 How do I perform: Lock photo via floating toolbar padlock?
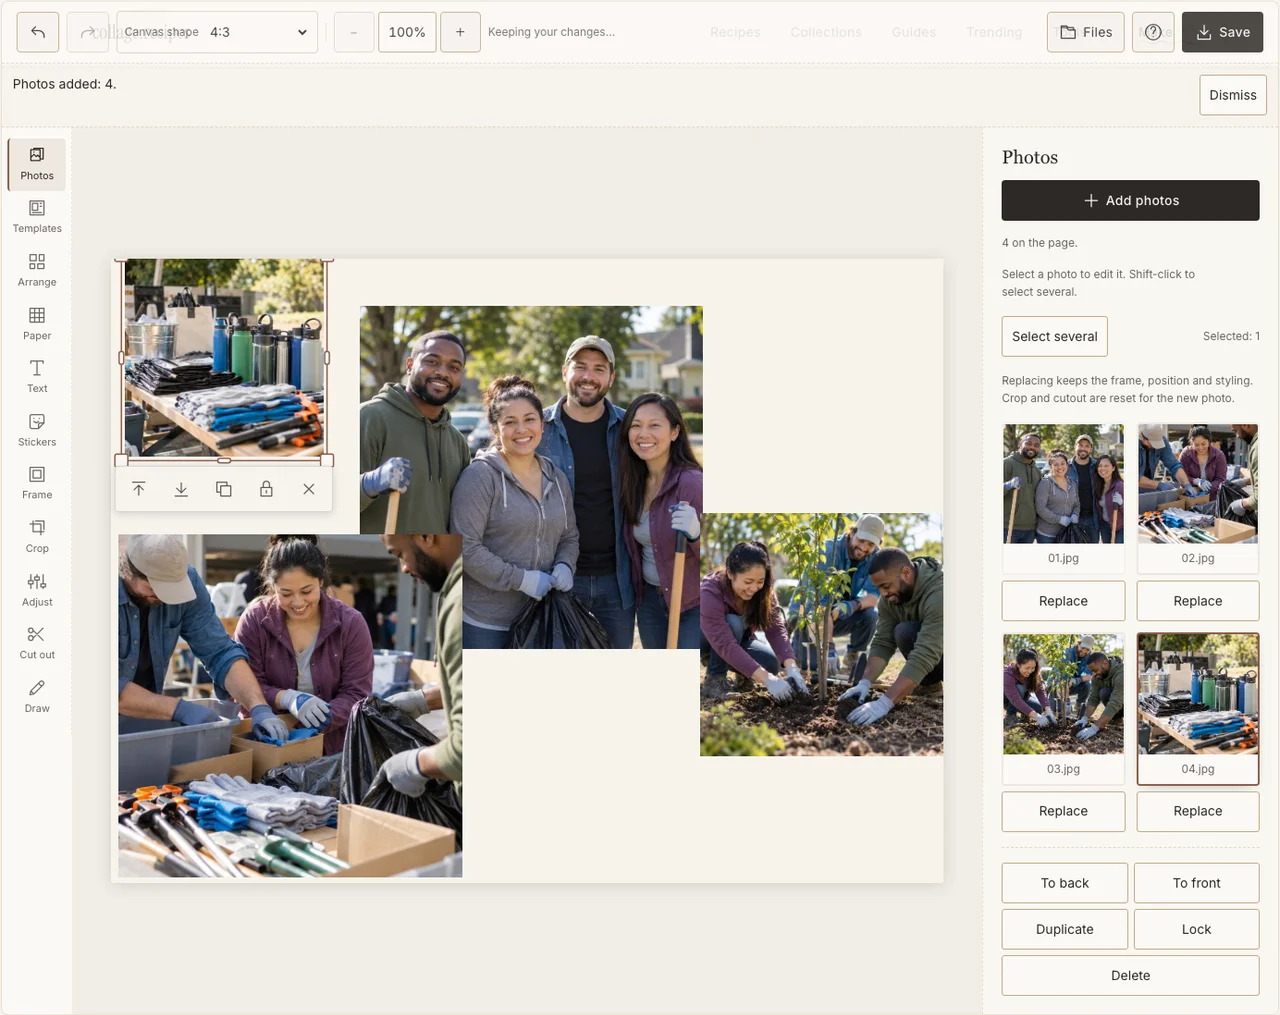[x=266, y=489]
